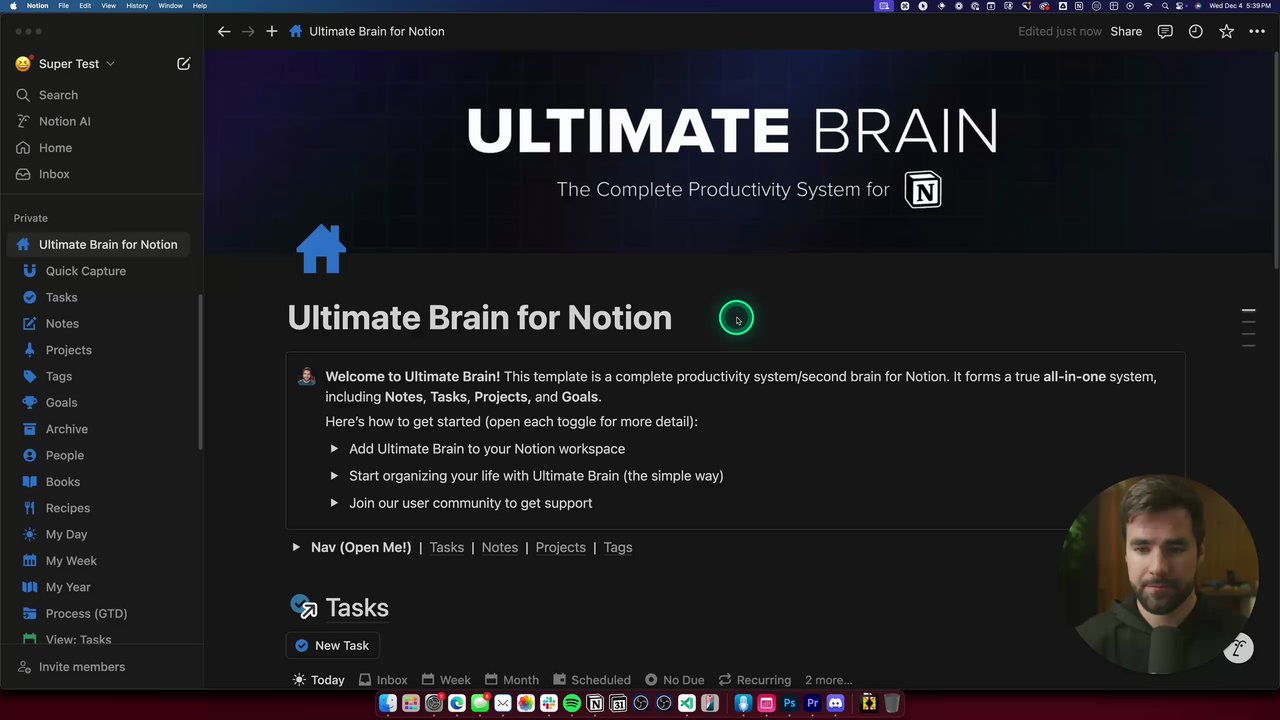The width and height of the screenshot is (1280, 720).
Task: Open the Archive page in sidebar
Action: point(66,429)
